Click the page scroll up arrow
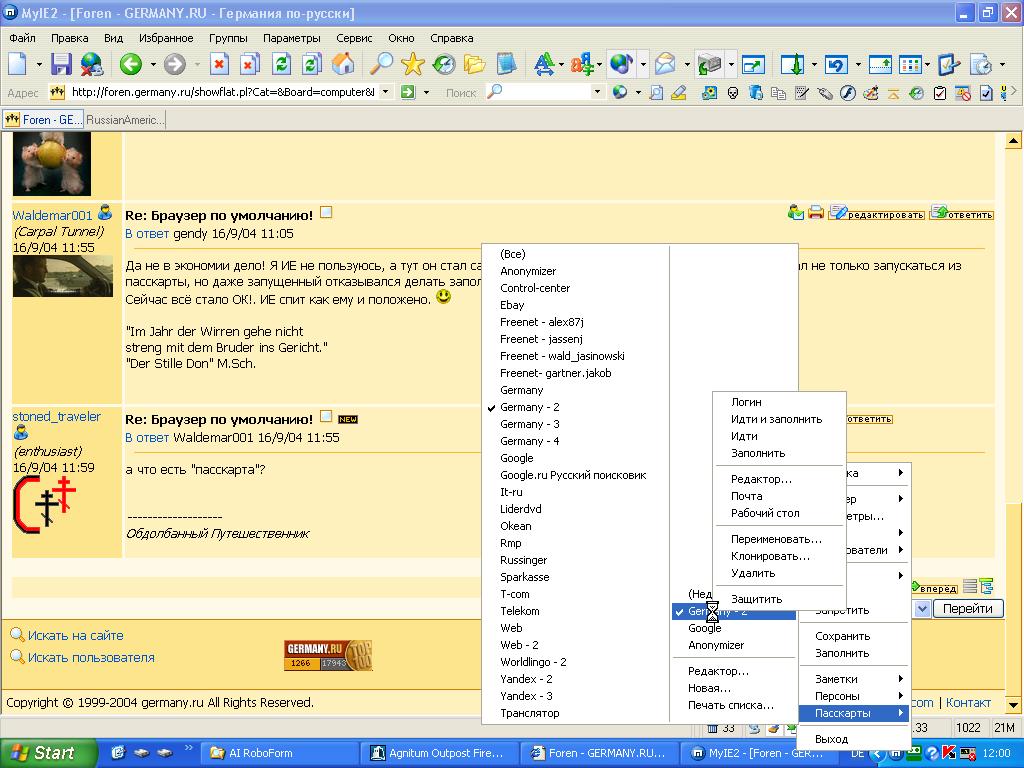This screenshot has width=1024, height=768. (x=1013, y=140)
